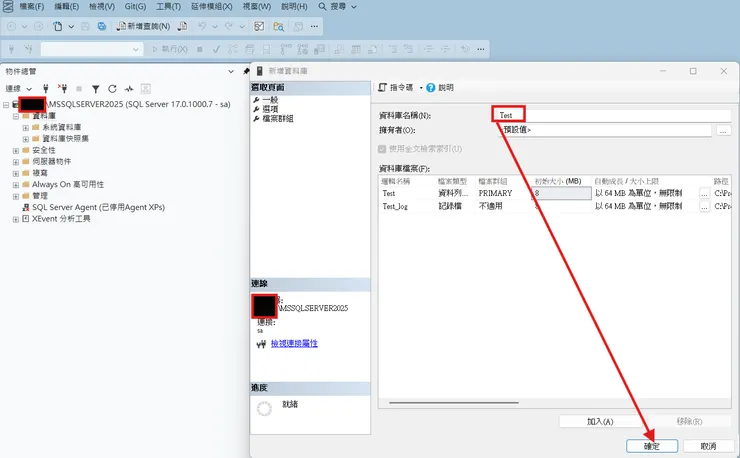The image size is (740, 458).
Task: Click the 說明 help icon in dialog
Action: [x=430, y=87]
